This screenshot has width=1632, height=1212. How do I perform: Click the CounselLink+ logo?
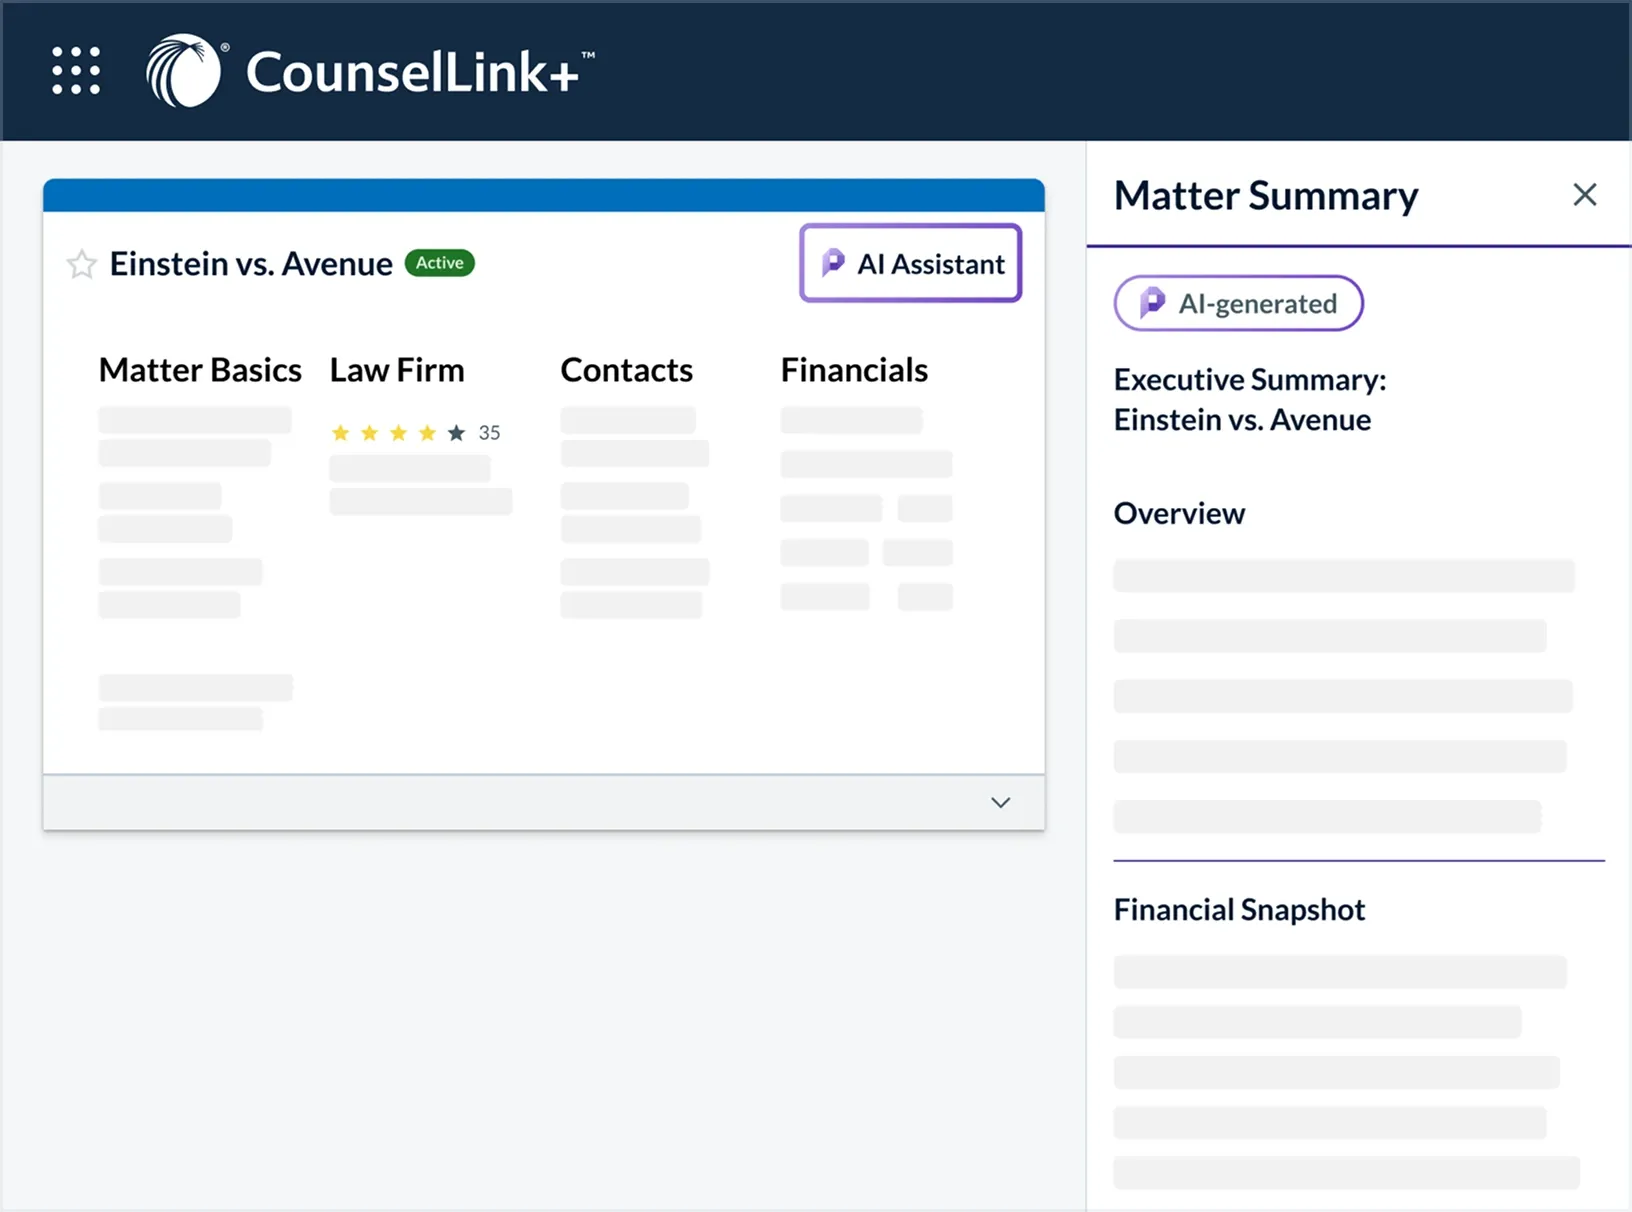(370, 70)
